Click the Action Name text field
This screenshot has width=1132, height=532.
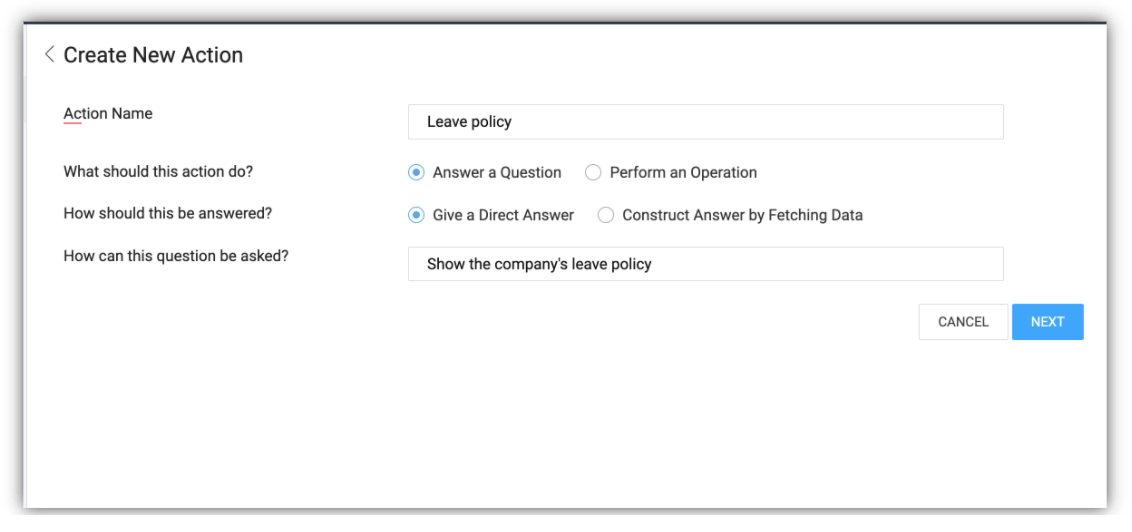click(705, 122)
